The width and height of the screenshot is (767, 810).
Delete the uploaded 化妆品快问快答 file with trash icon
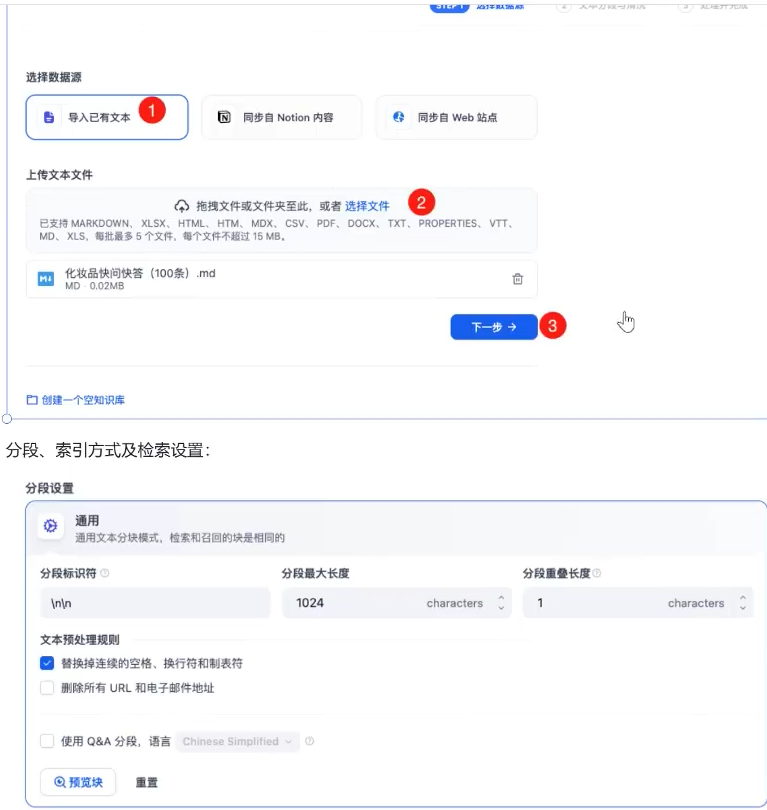[518, 279]
